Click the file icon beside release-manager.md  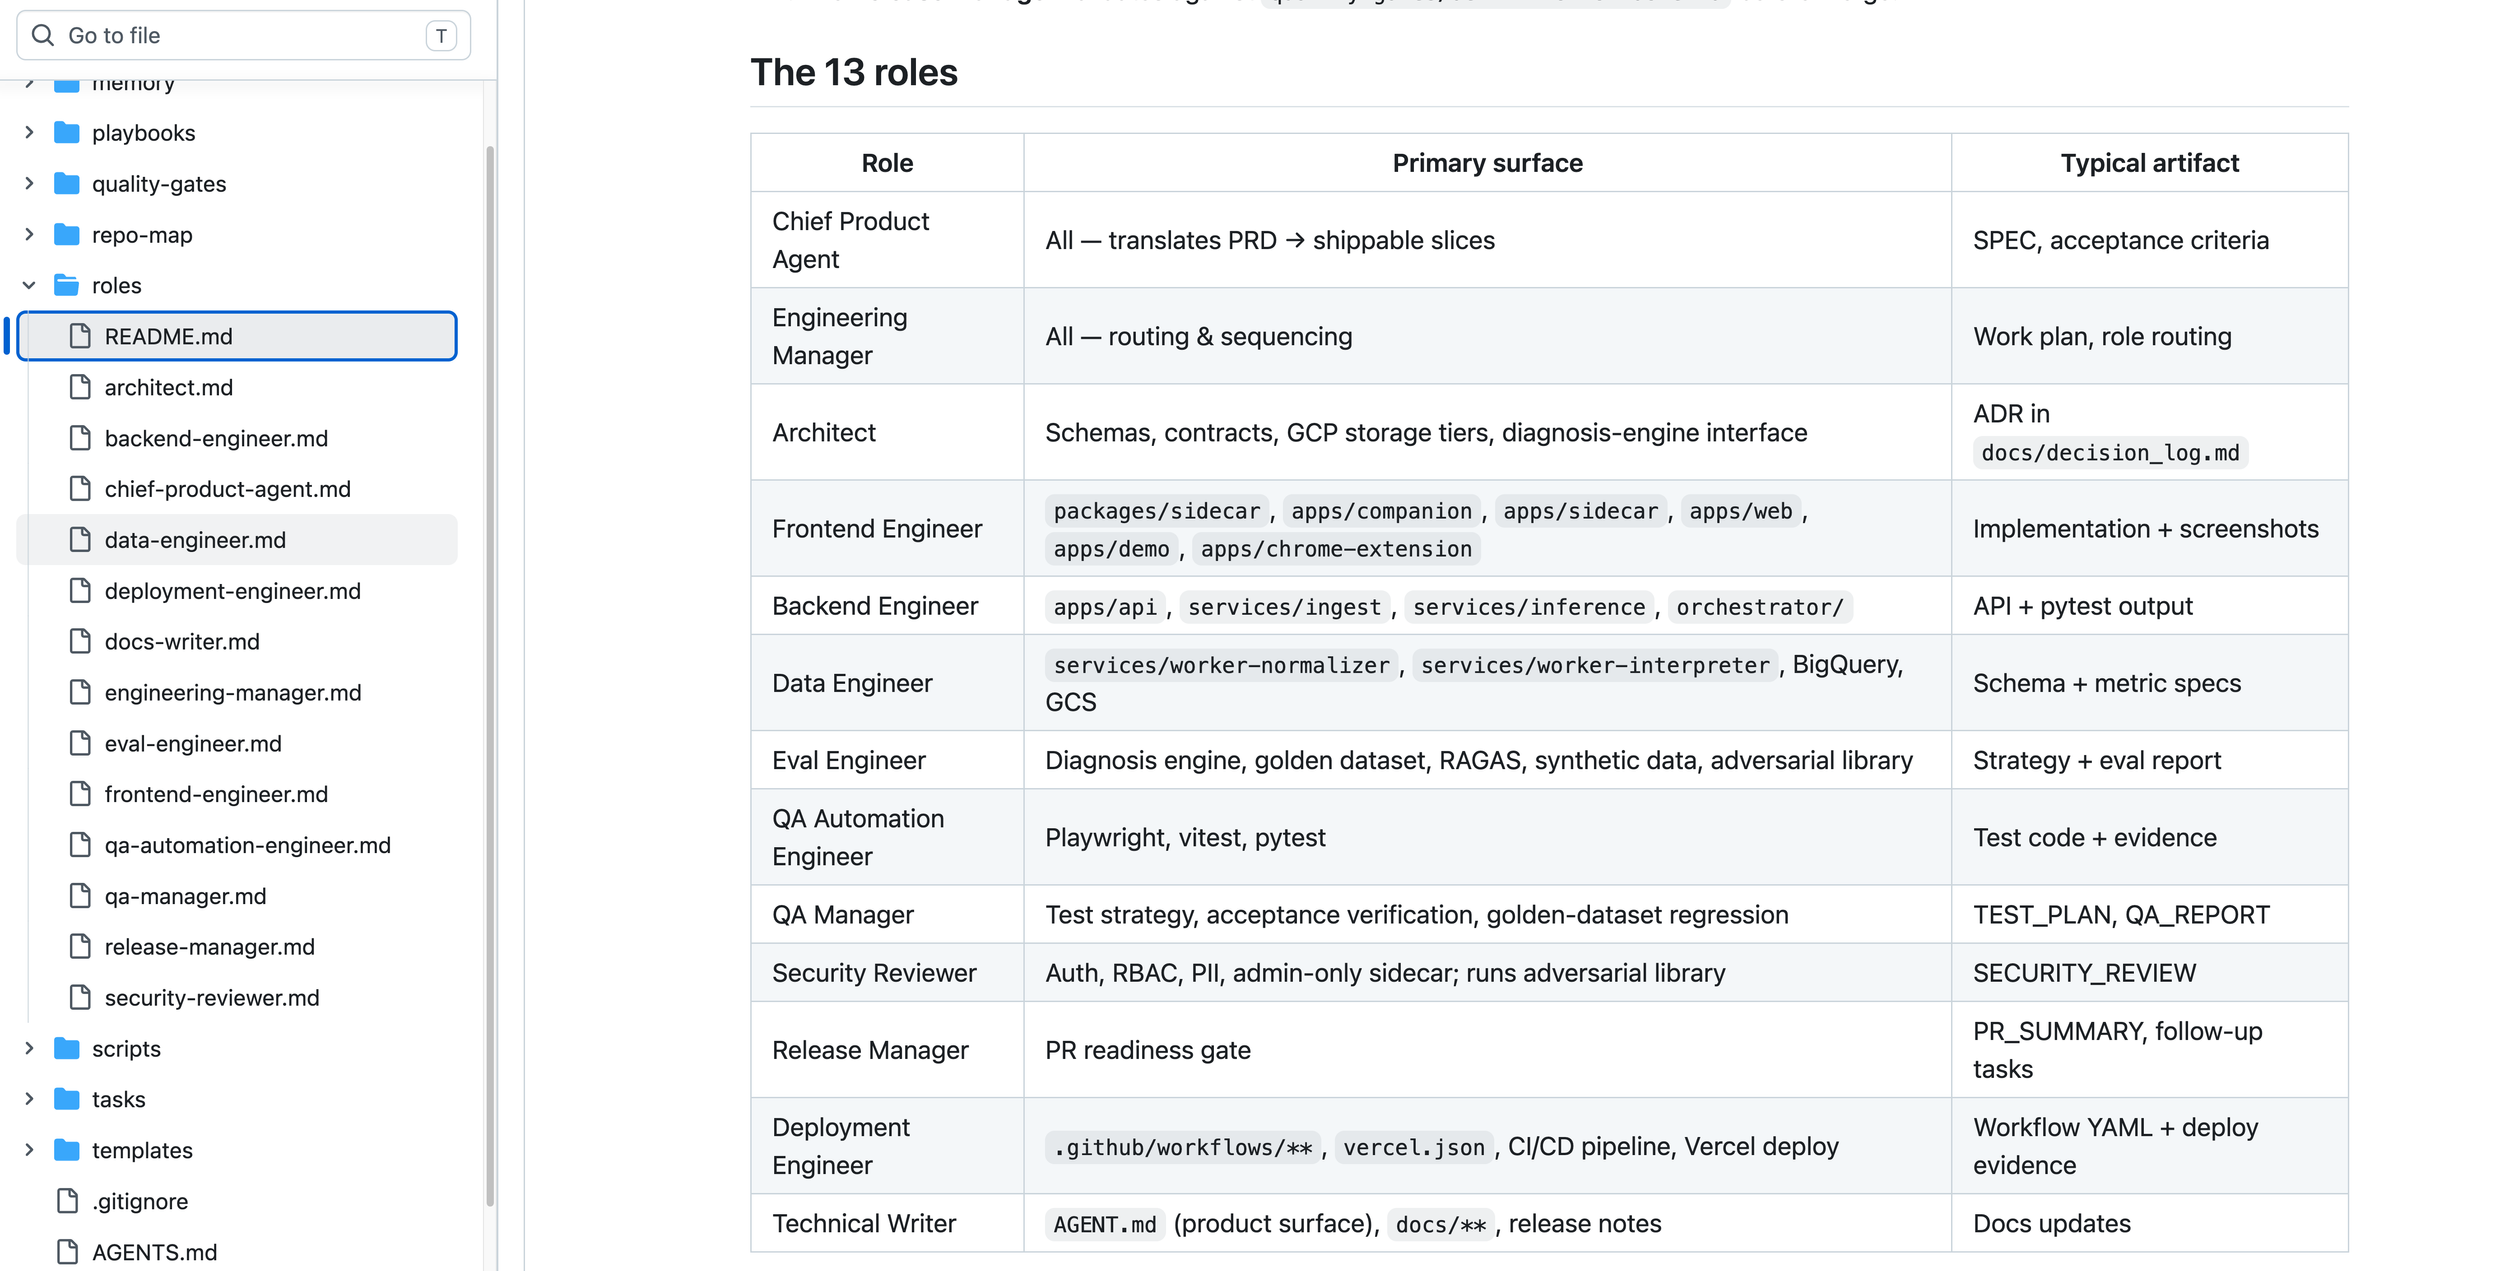pyautogui.click(x=80, y=946)
